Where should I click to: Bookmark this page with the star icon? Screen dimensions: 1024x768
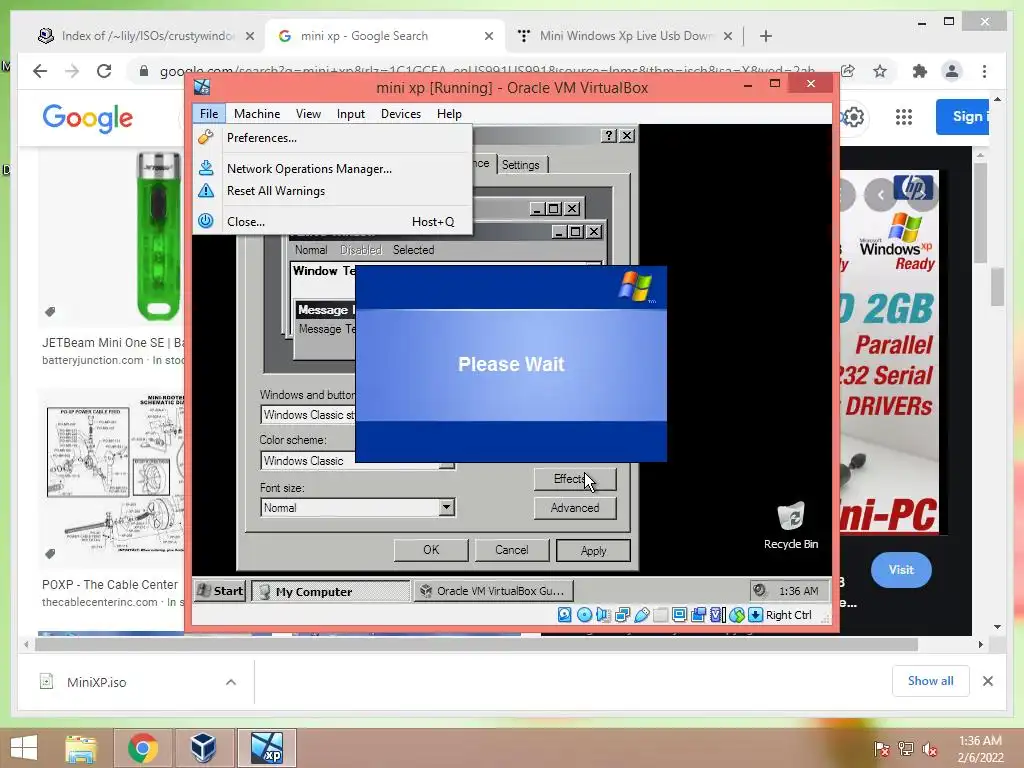click(880, 71)
